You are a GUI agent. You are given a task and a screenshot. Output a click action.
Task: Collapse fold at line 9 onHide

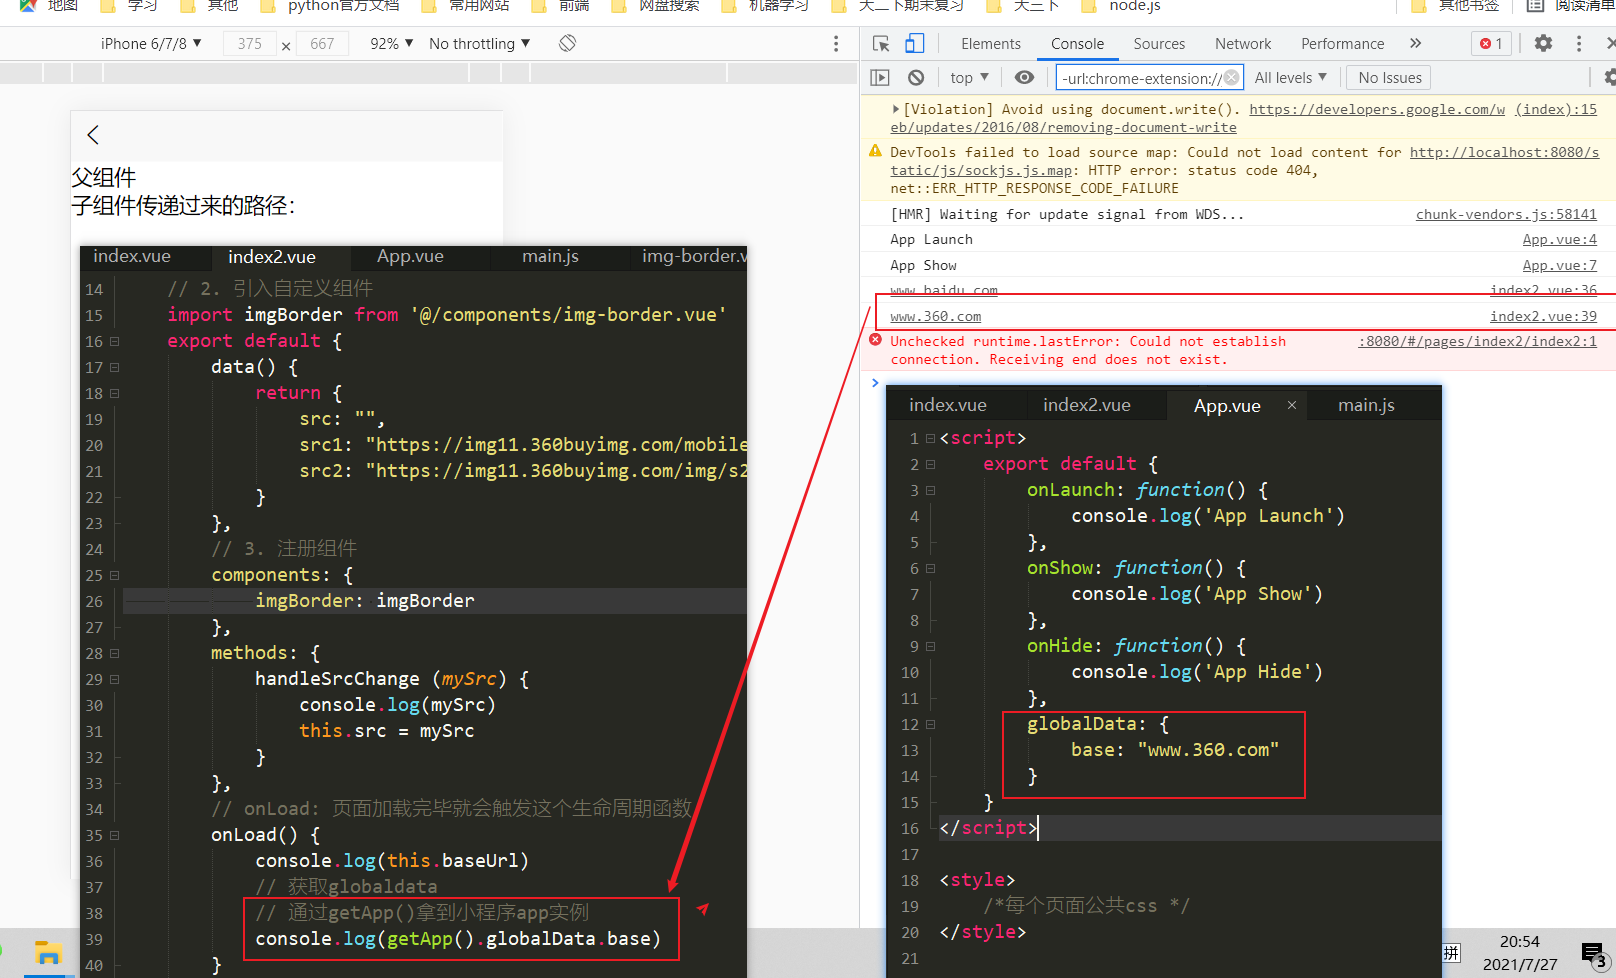(930, 646)
